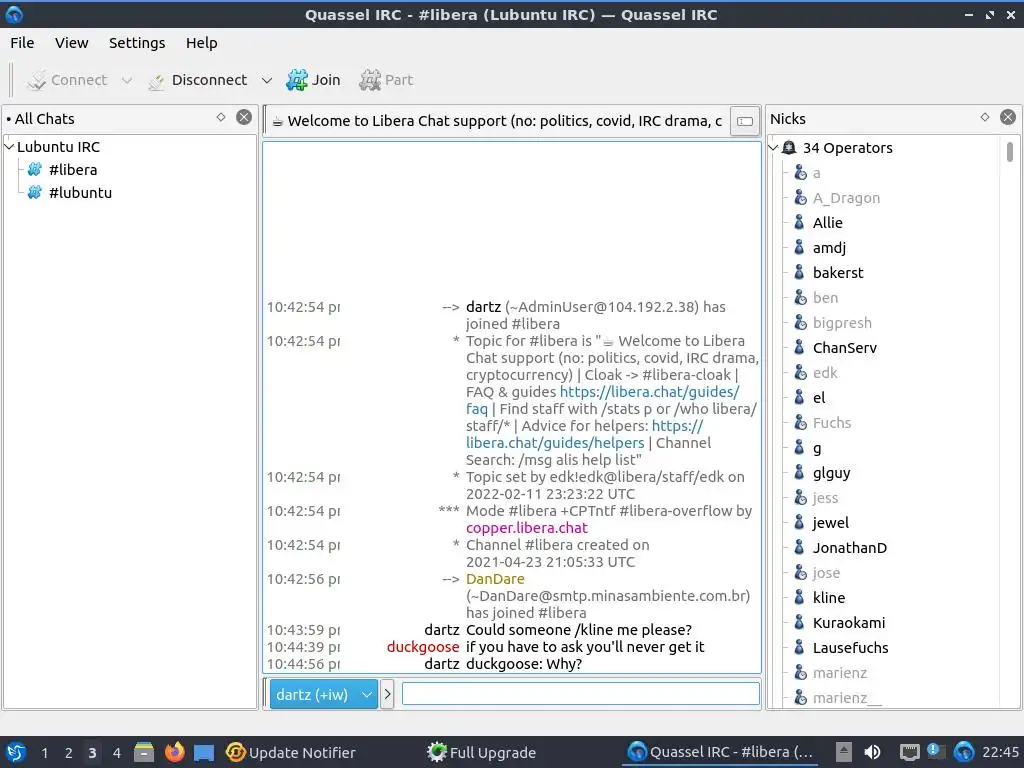Screen dimensions: 1024x768
Task: Click the user icon beside ChanServ
Action: coord(799,347)
